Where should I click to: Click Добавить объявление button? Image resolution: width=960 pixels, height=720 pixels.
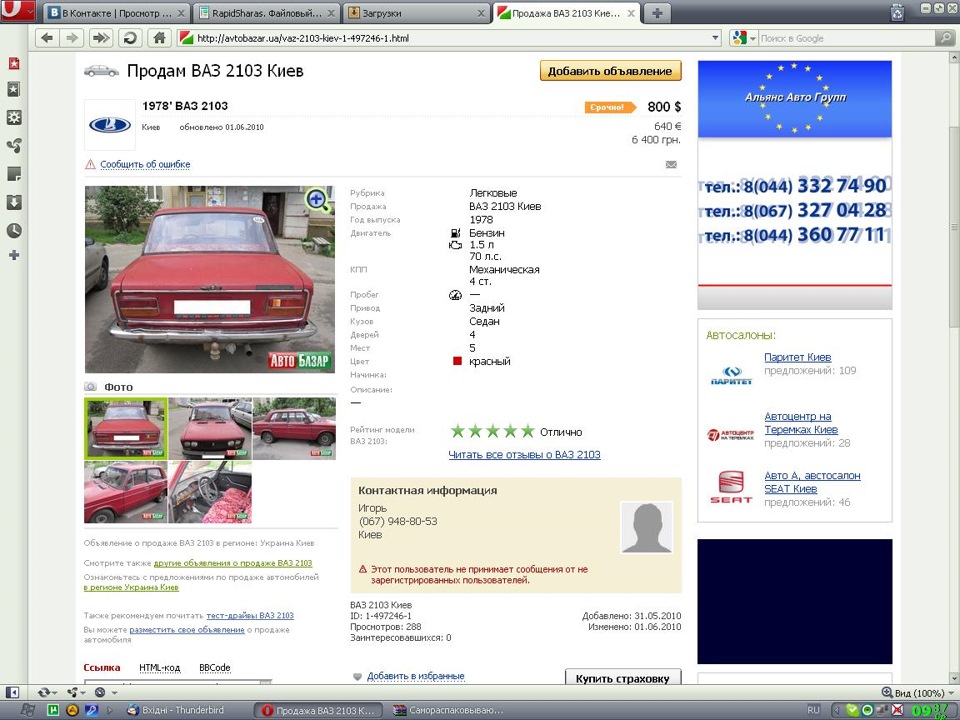tap(610, 71)
